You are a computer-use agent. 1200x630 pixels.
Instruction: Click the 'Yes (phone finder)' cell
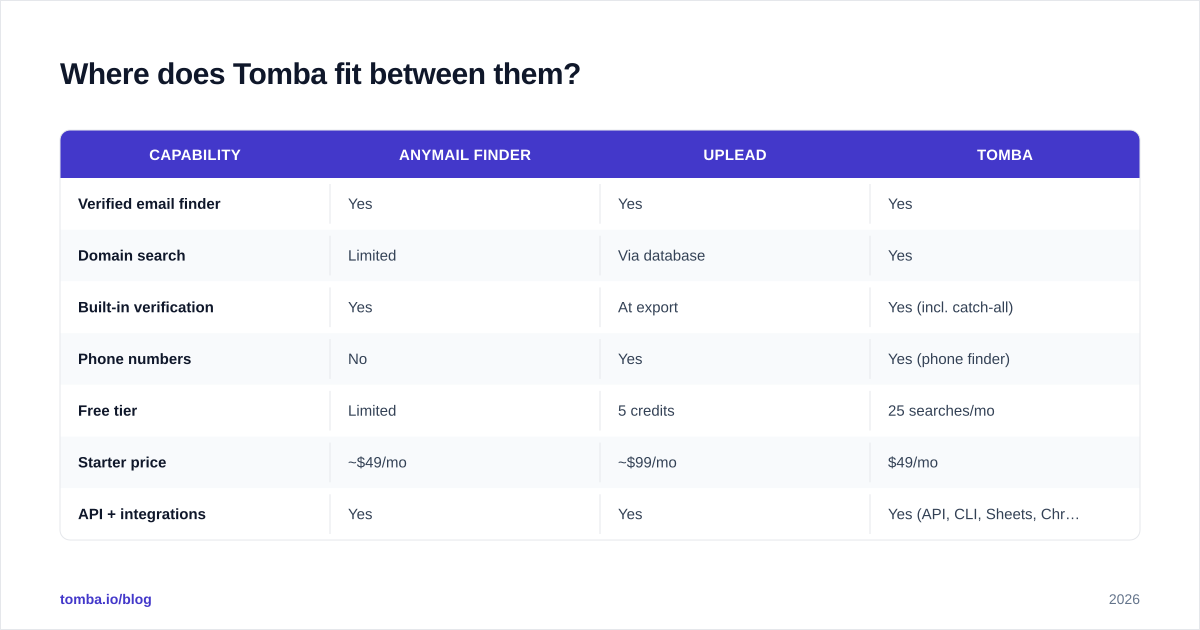[949, 359]
